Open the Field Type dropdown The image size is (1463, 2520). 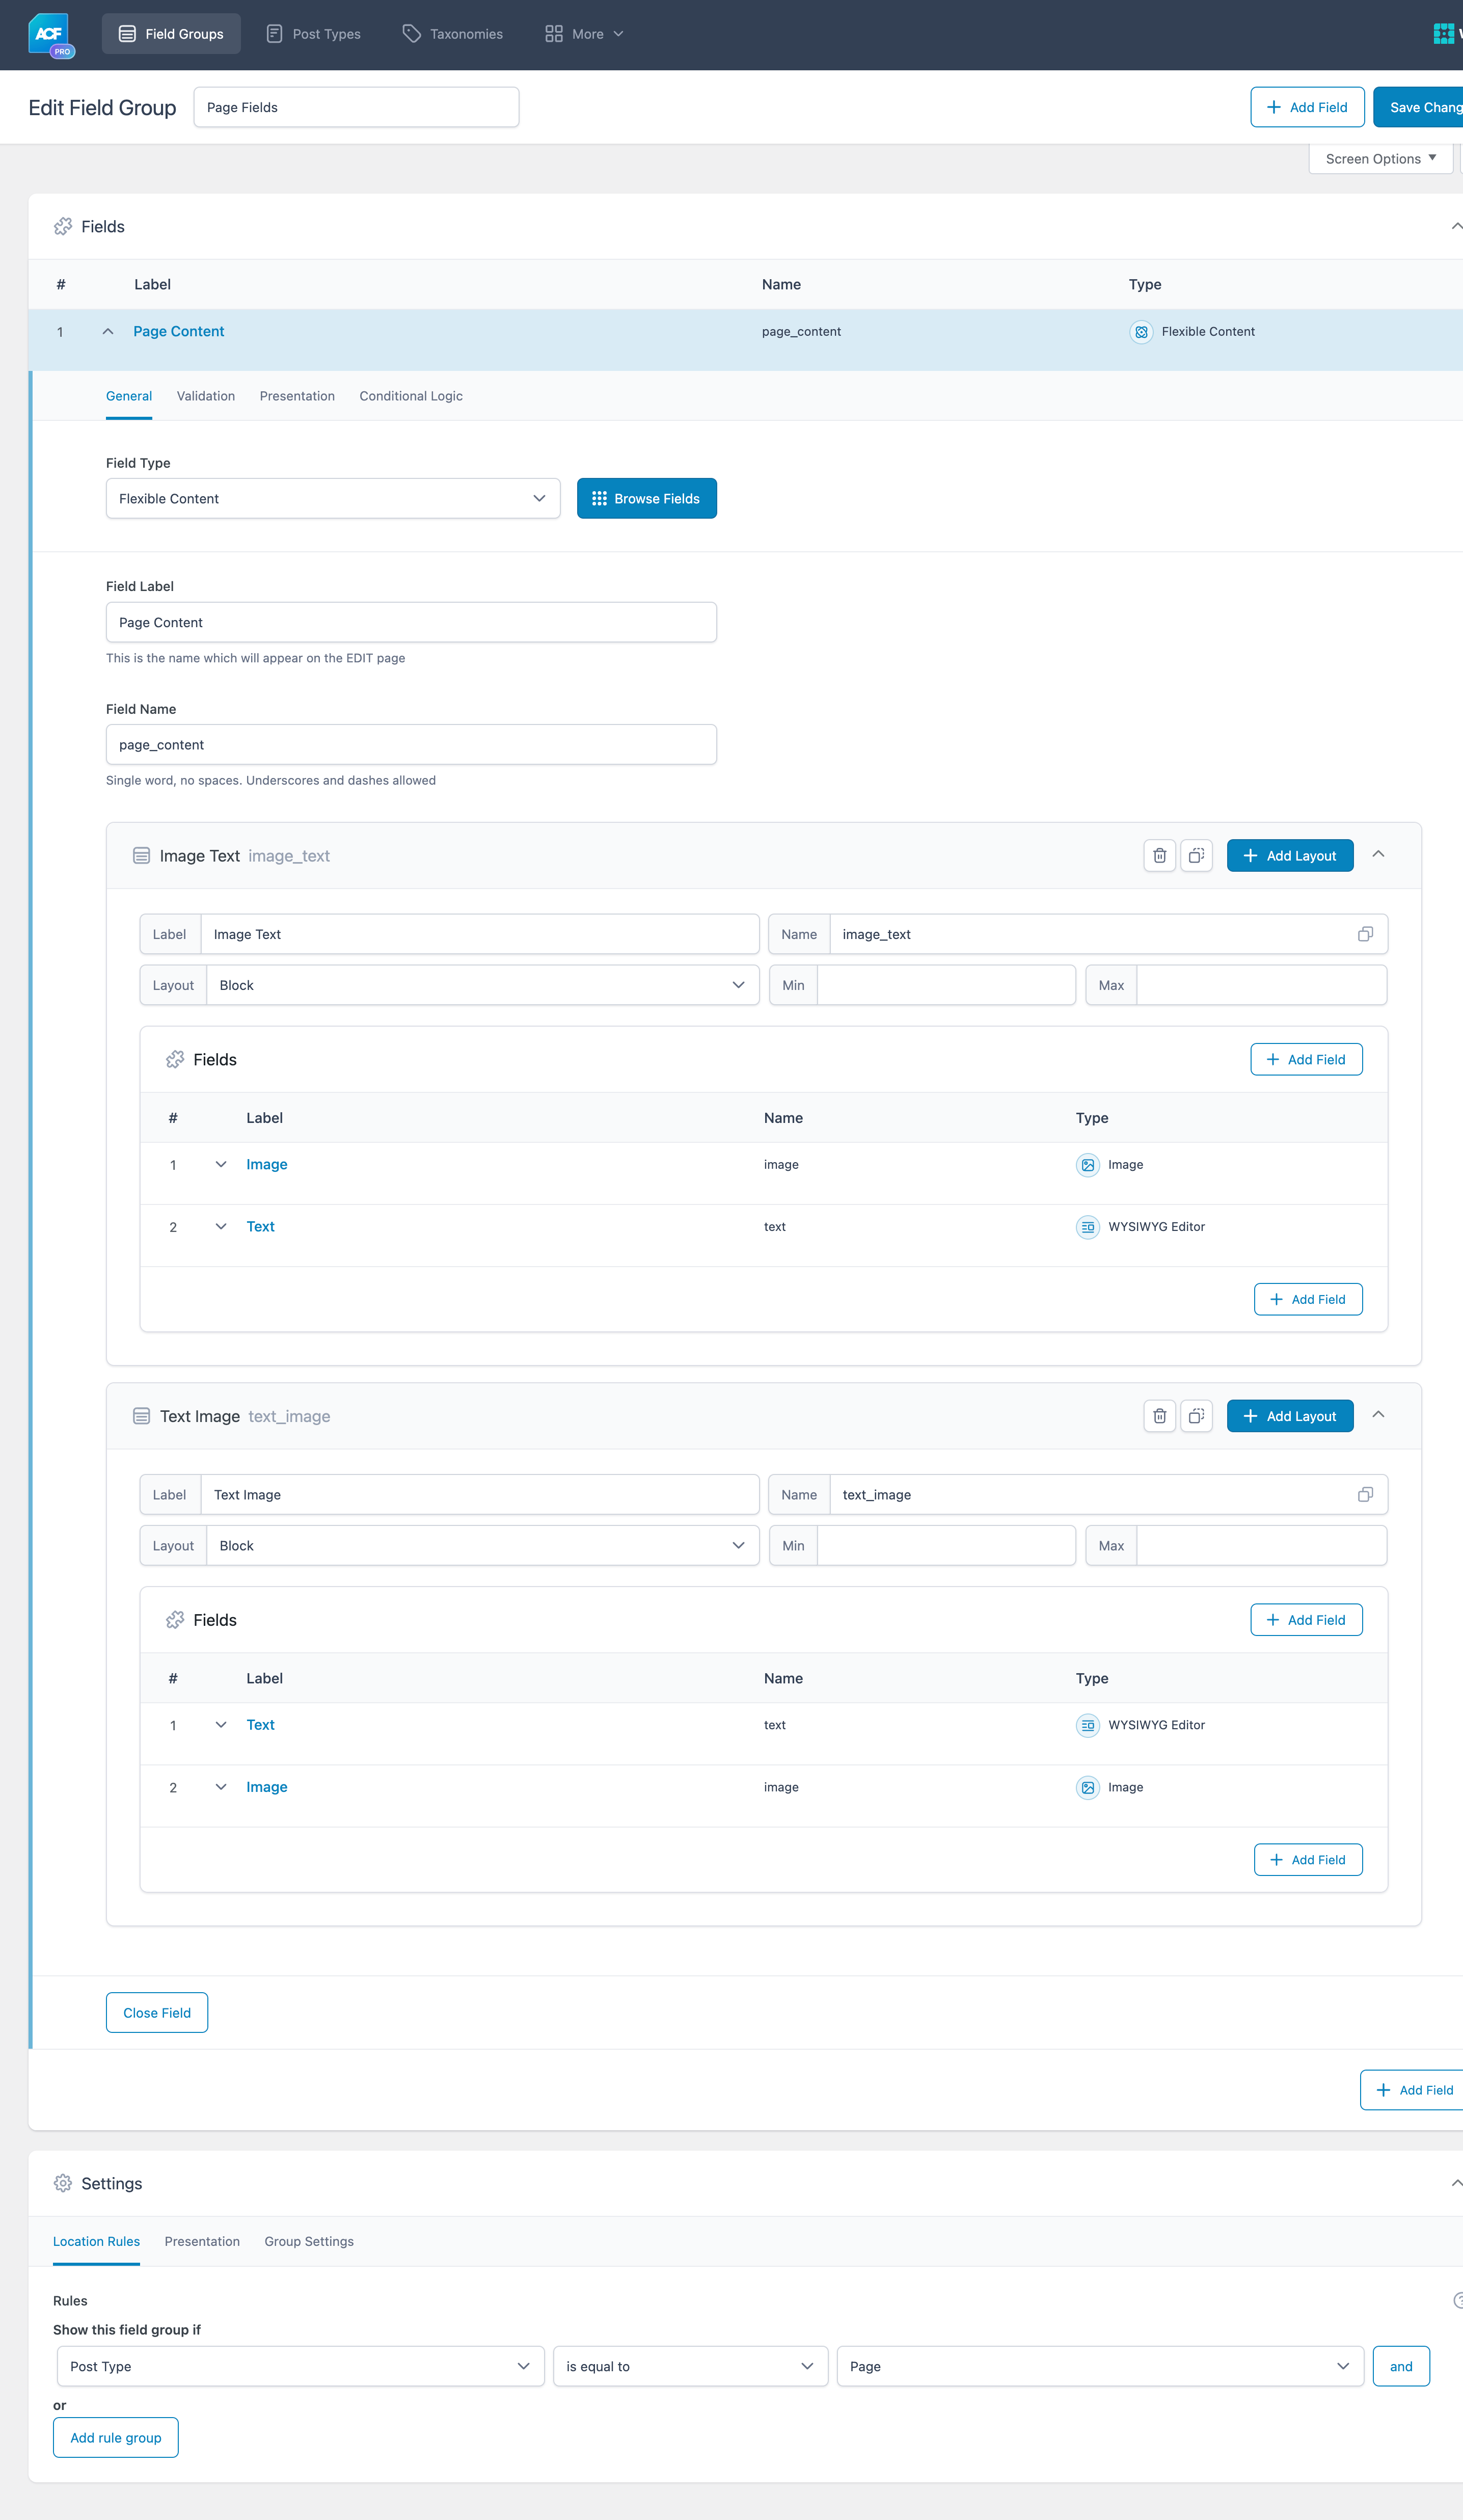[333, 498]
